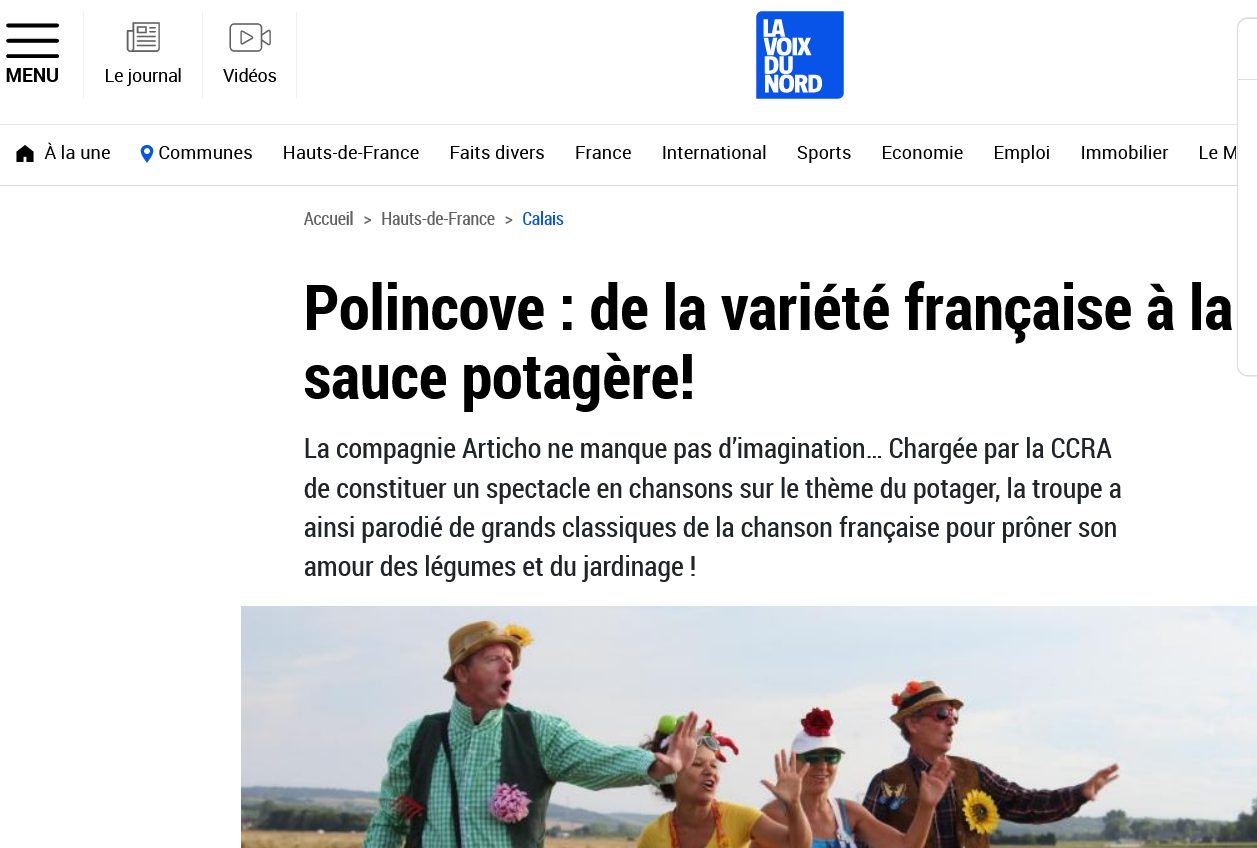Go to the France section
1257x848 pixels.
tap(603, 153)
